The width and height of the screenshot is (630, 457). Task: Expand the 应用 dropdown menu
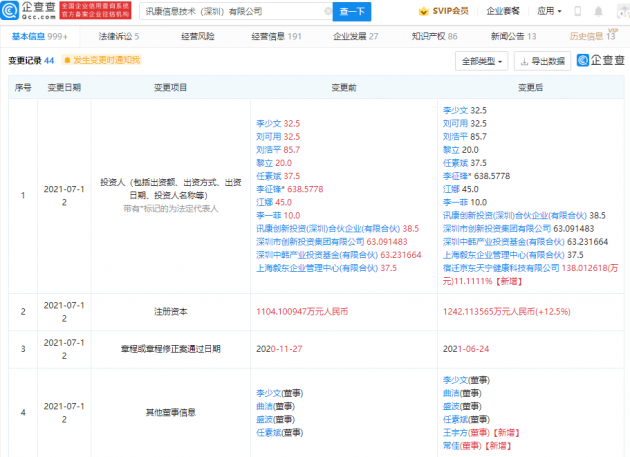click(549, 11)
